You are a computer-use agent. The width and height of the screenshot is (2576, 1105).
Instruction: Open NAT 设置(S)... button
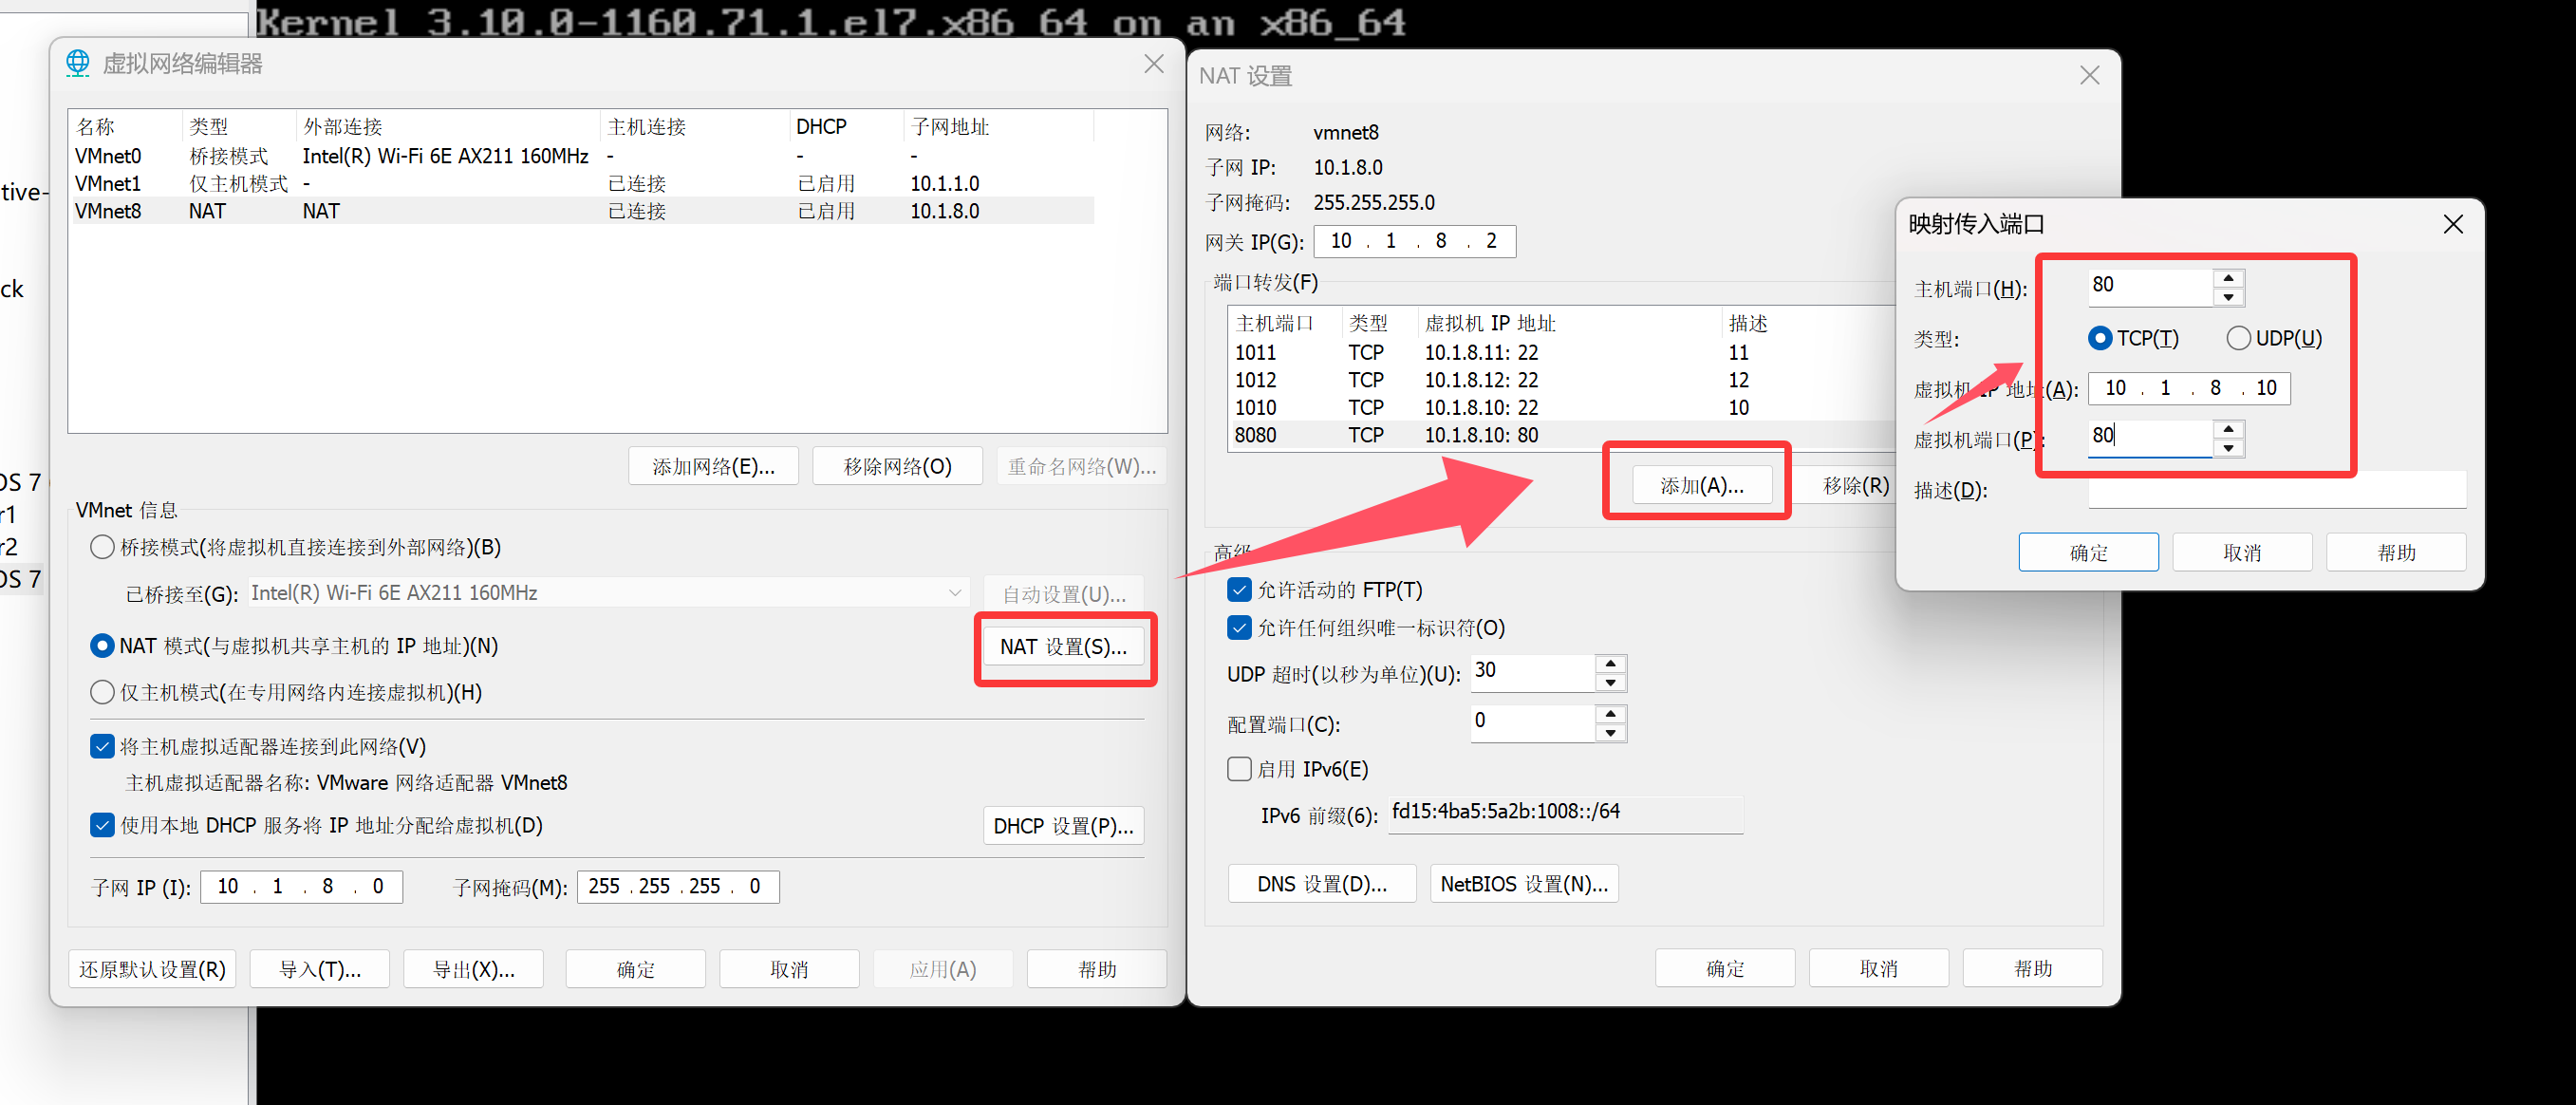pyautogui.click(x=1063, y=647)
